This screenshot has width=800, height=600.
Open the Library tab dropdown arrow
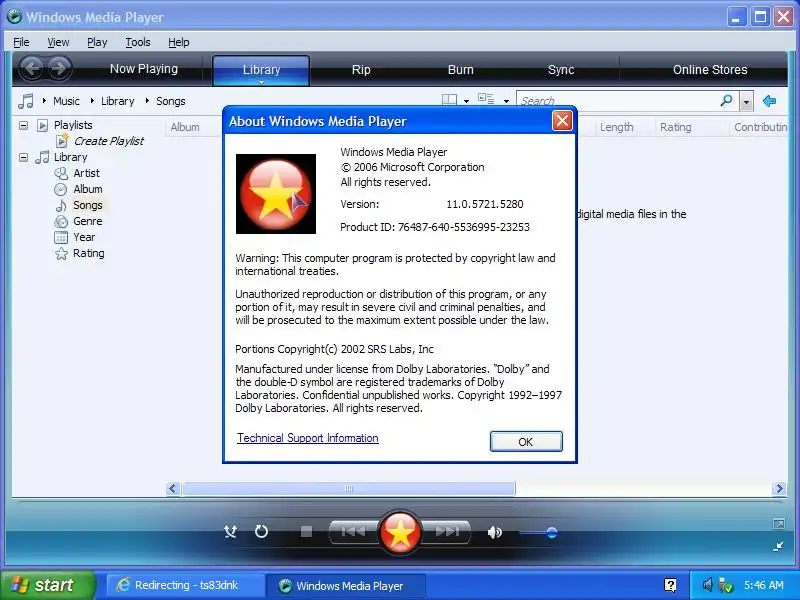coord(261,82)
